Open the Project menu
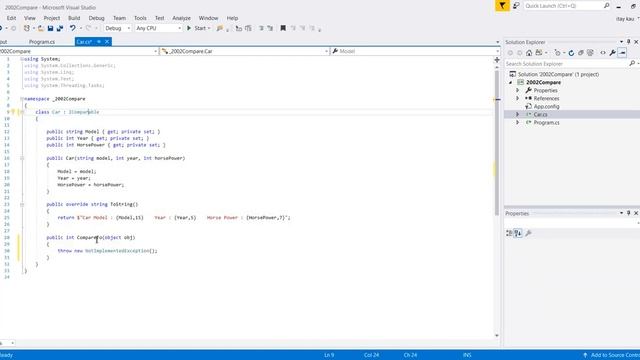Viewport: 640px width, 360px height. (x=52, y=18)
